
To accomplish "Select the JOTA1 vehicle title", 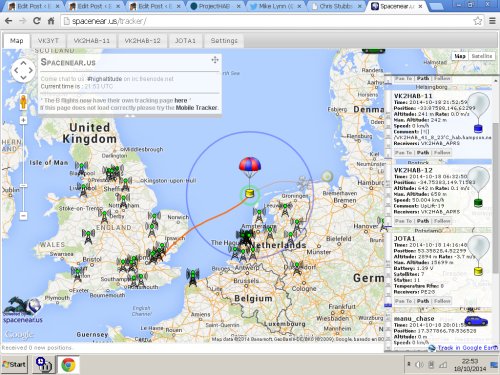I will coord(404,239).
